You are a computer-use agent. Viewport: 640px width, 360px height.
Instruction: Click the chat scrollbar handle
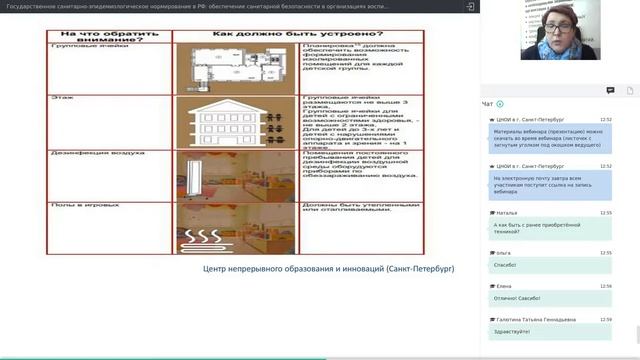(x=638, y=335)
